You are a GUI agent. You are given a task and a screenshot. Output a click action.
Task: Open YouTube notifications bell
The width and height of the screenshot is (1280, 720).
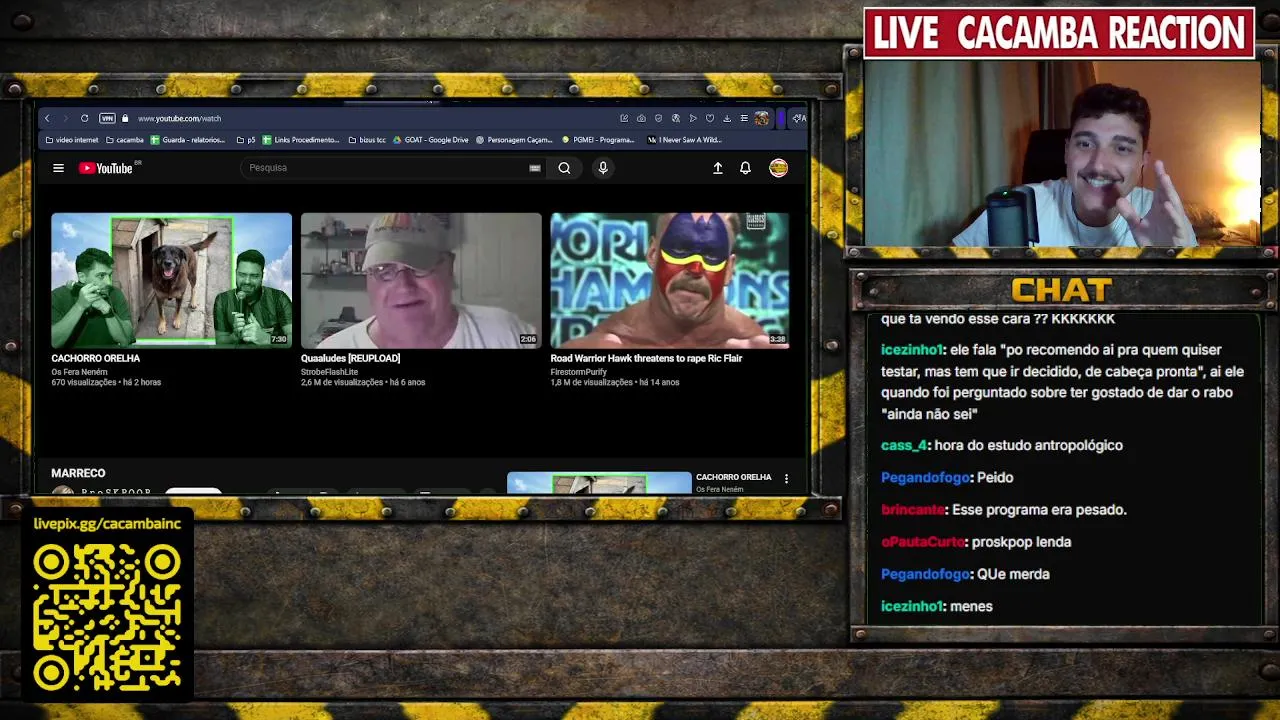click(745, 168)
